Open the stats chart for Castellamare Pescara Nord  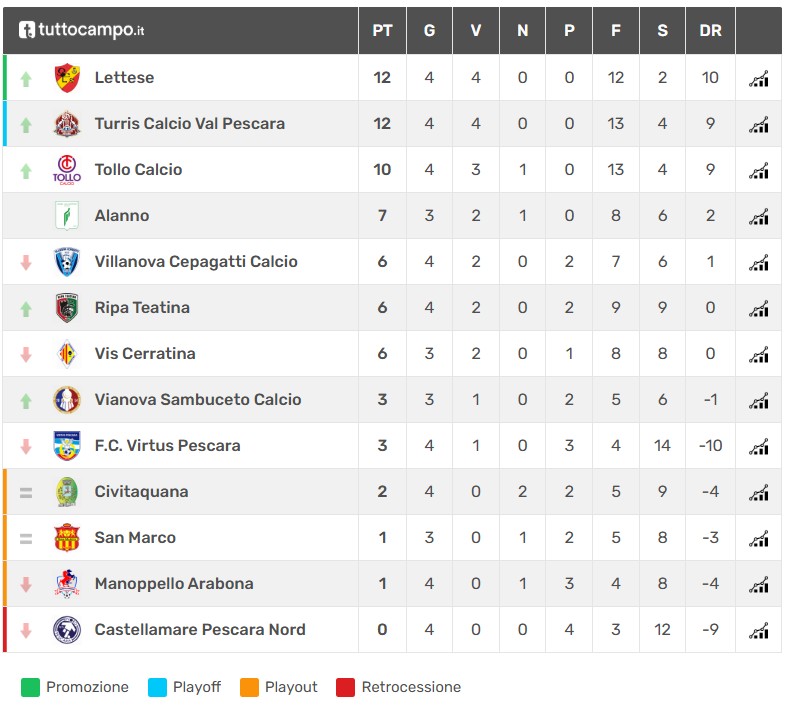[x=759, y=630]
